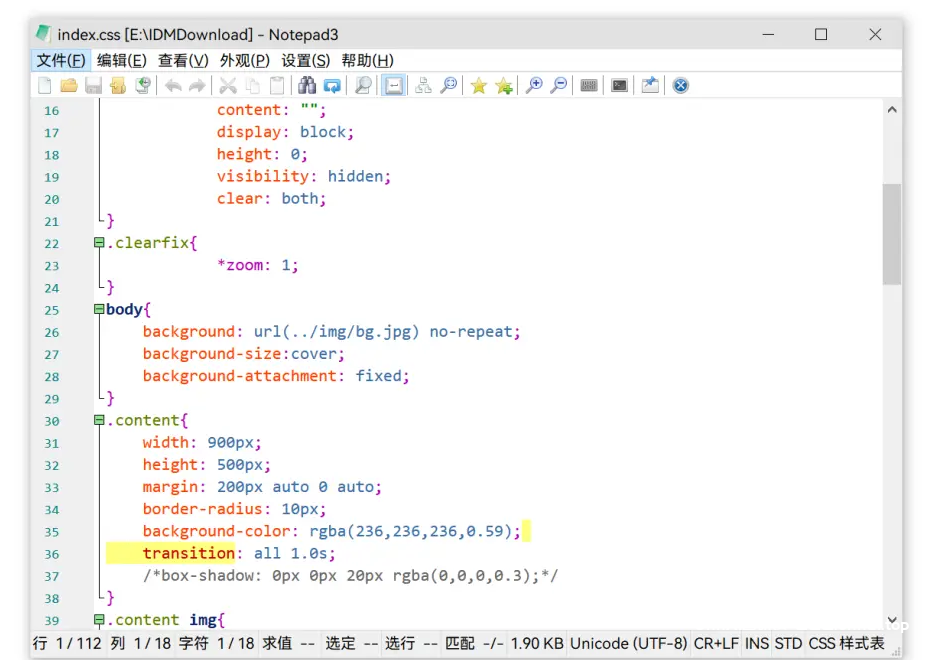Viewport: 936px width, 660px height.
Task: Click the 选定 status field
Action: tap(352, 643)
